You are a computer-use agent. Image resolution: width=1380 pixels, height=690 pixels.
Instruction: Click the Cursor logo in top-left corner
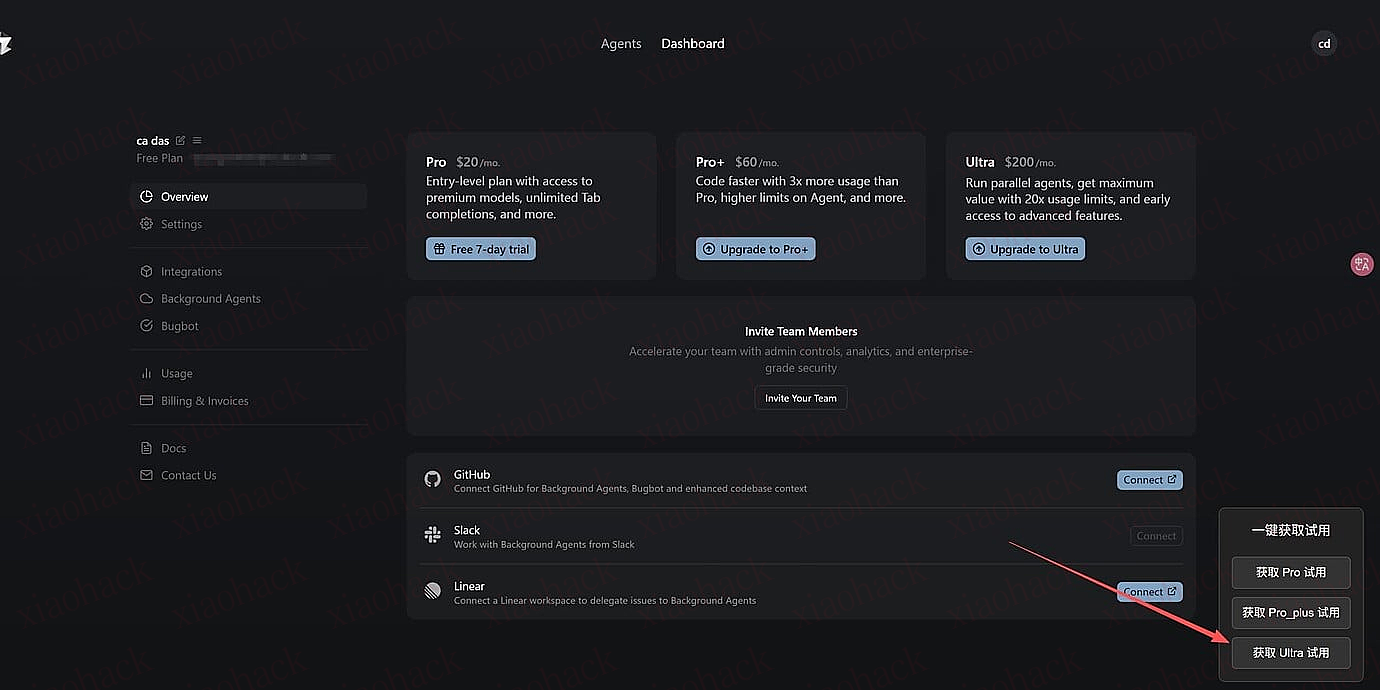5,44
